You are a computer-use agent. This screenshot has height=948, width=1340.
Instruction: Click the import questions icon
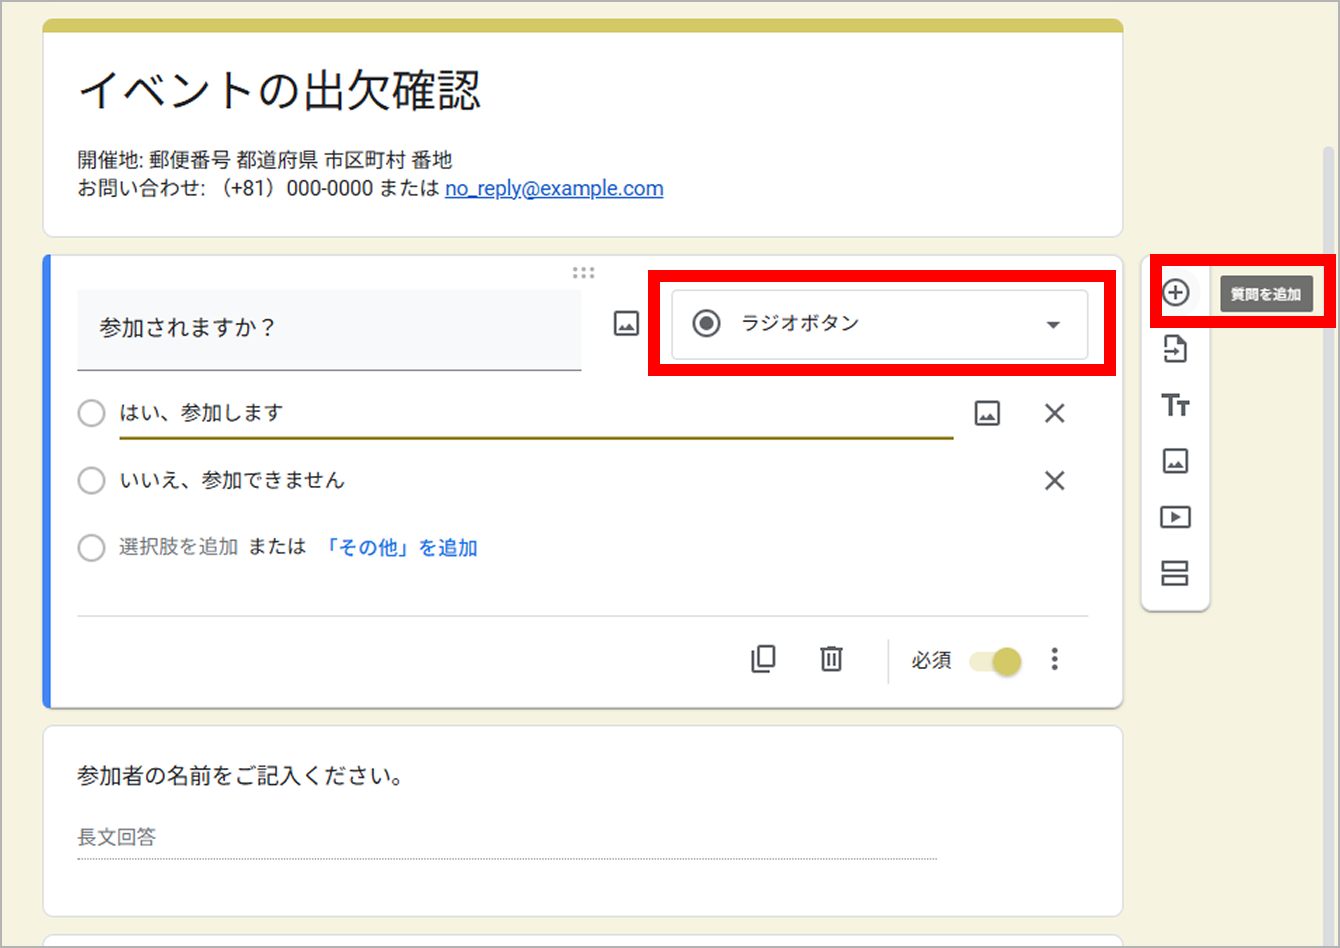(1175, 349)
